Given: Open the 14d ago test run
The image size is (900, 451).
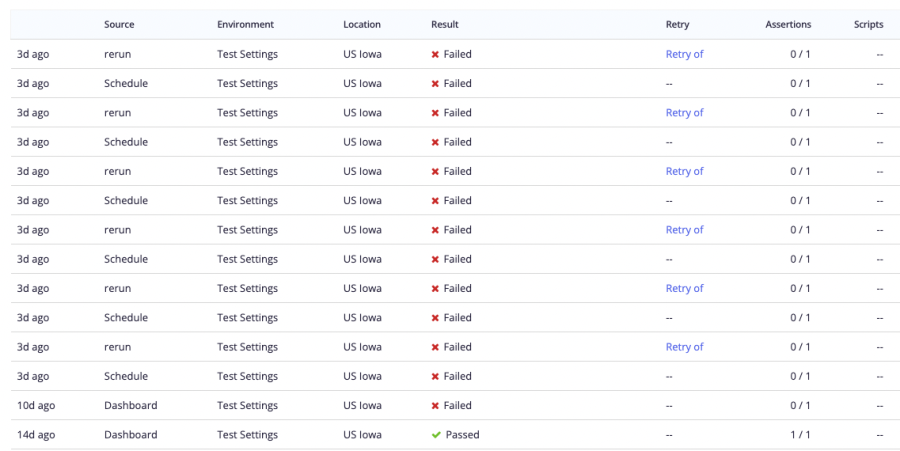Looking at the screenshot, I should point(33,435).
